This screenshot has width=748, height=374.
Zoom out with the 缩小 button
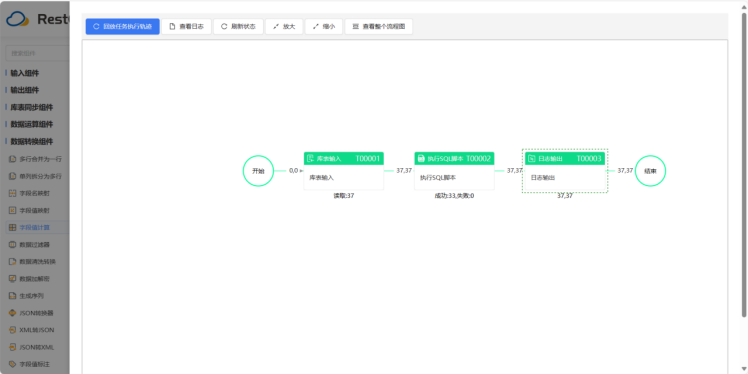(x=323, y=27)
